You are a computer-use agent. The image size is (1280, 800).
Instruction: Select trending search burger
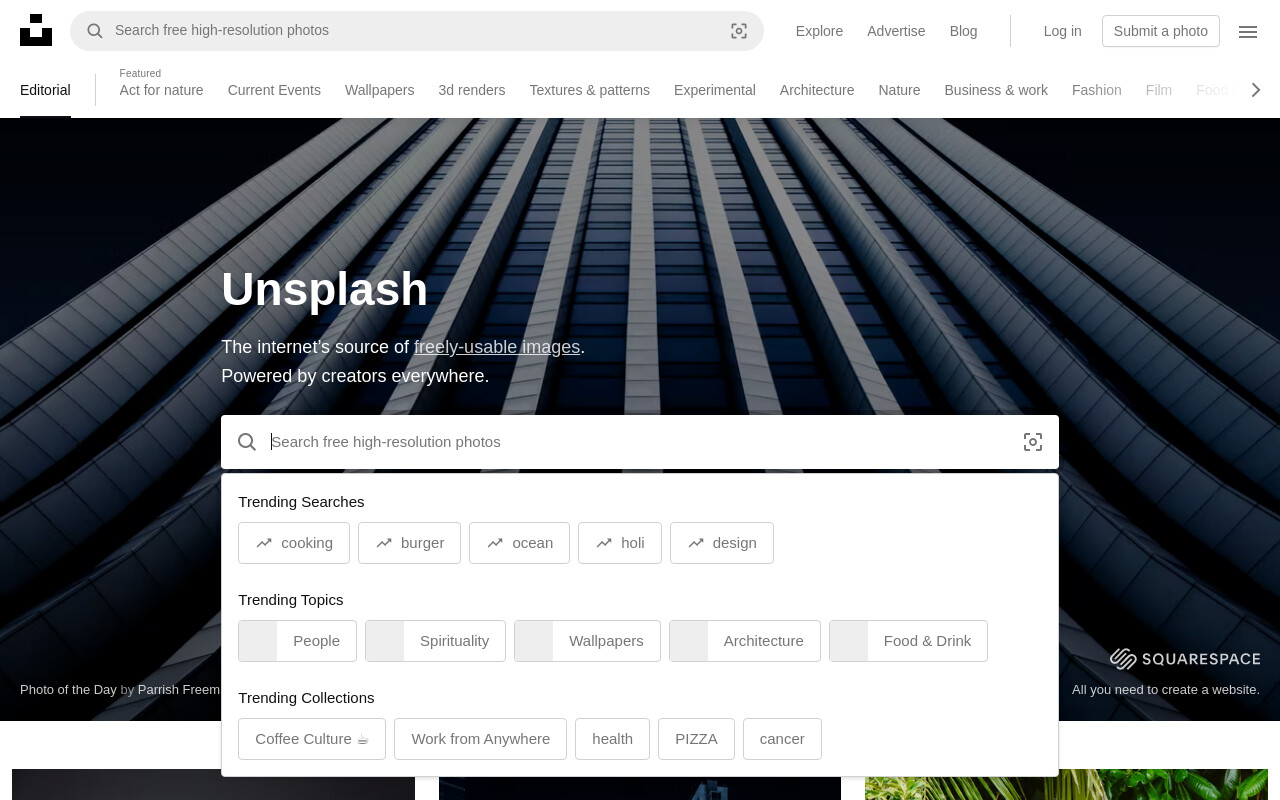pos(409,543)
